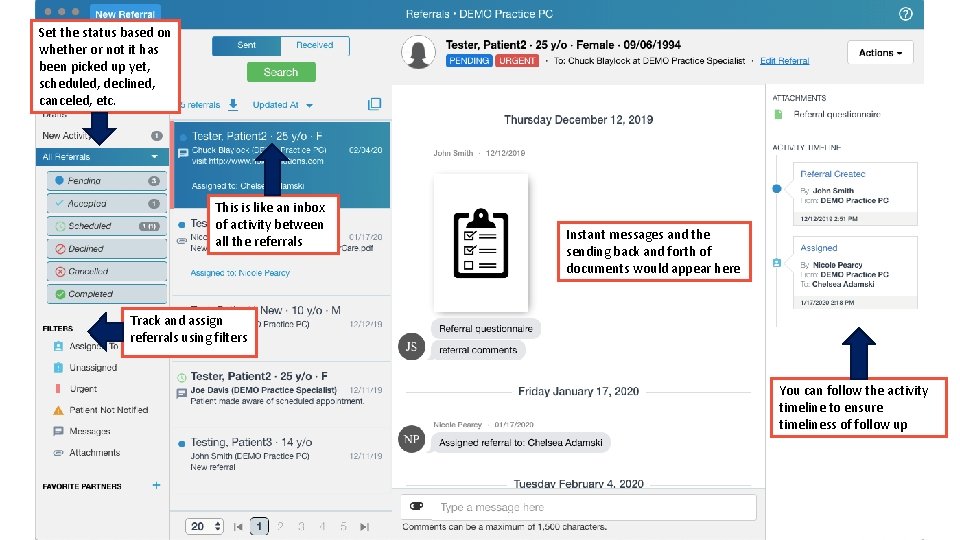
Task: Click the green Search button
Action: click(281, 72)
